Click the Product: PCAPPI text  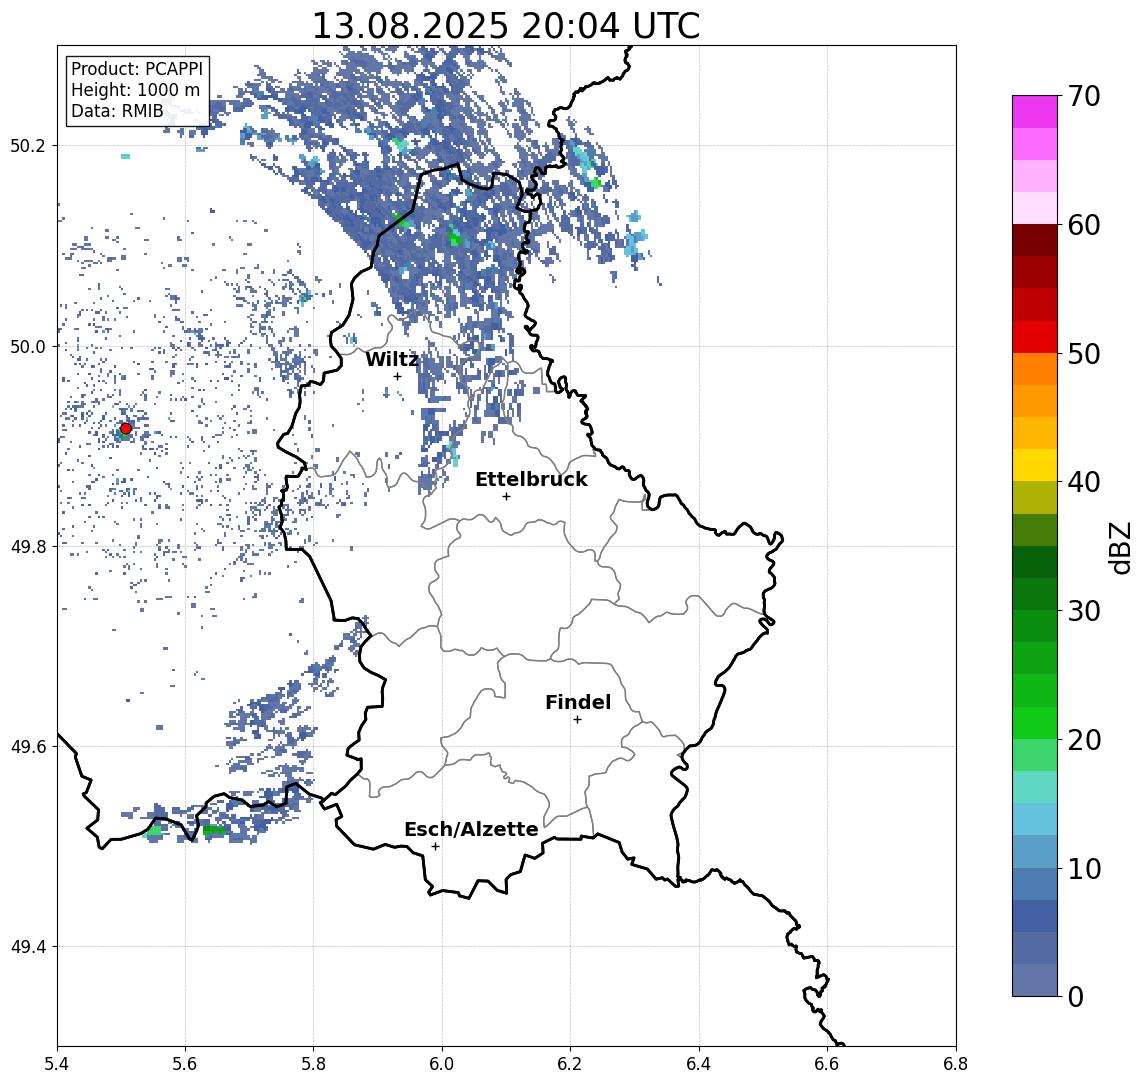click(x=137, y=69)
